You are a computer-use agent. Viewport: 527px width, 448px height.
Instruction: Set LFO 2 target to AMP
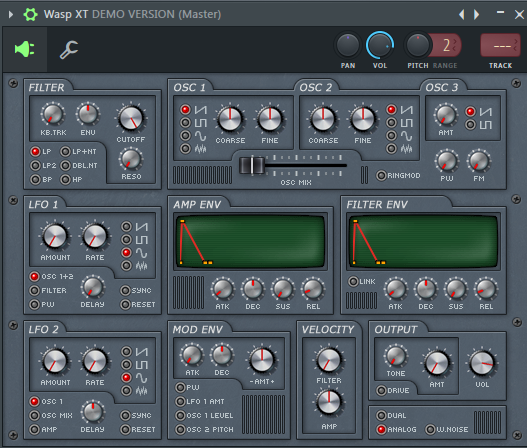(x=34, y=430)
